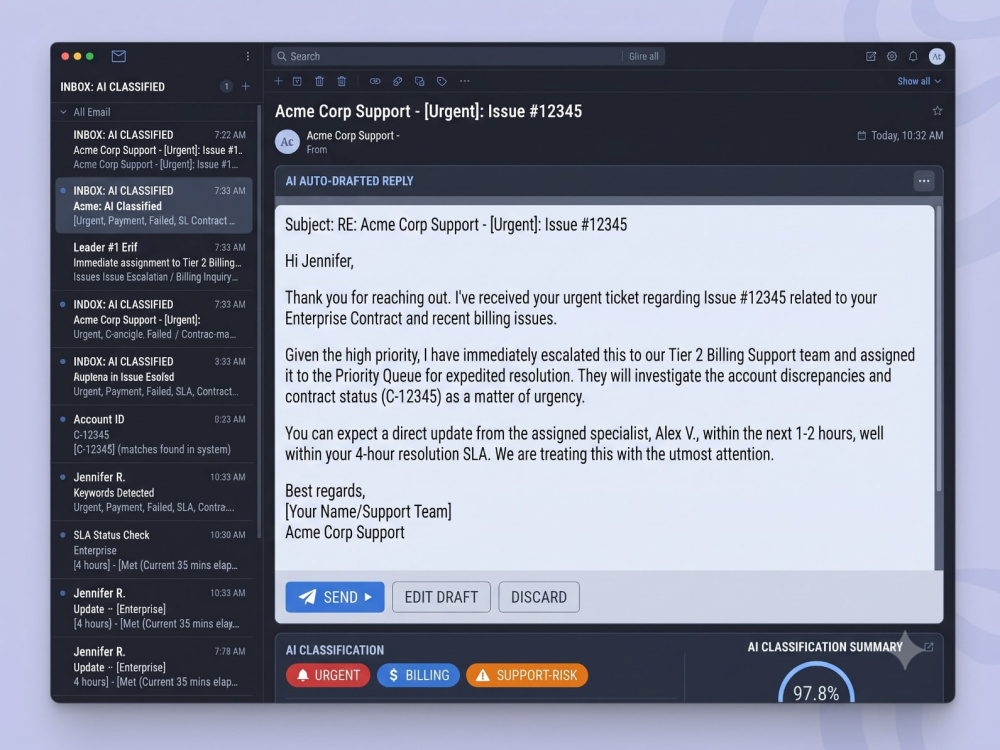This screenshot has width=1000, height=750.
Task: Open the AI auto-drafted reply options menu
Action: (x=923, y=181)
